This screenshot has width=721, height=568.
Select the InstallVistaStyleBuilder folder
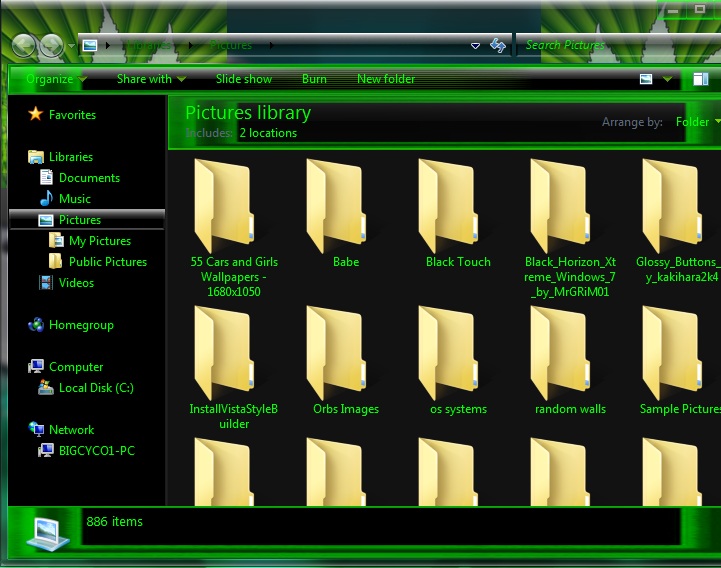click(234, 368)
